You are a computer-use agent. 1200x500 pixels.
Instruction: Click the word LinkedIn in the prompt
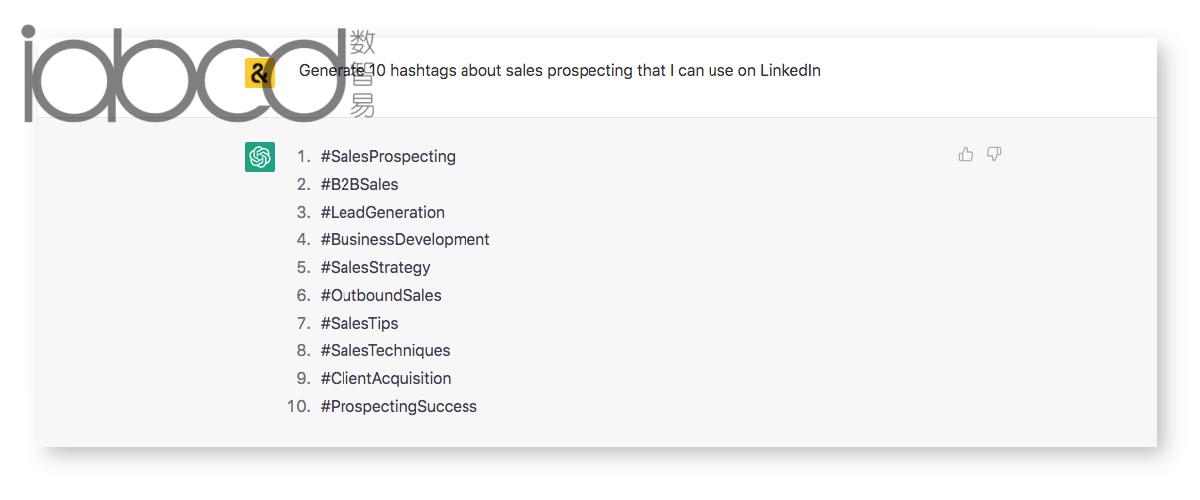790,71
